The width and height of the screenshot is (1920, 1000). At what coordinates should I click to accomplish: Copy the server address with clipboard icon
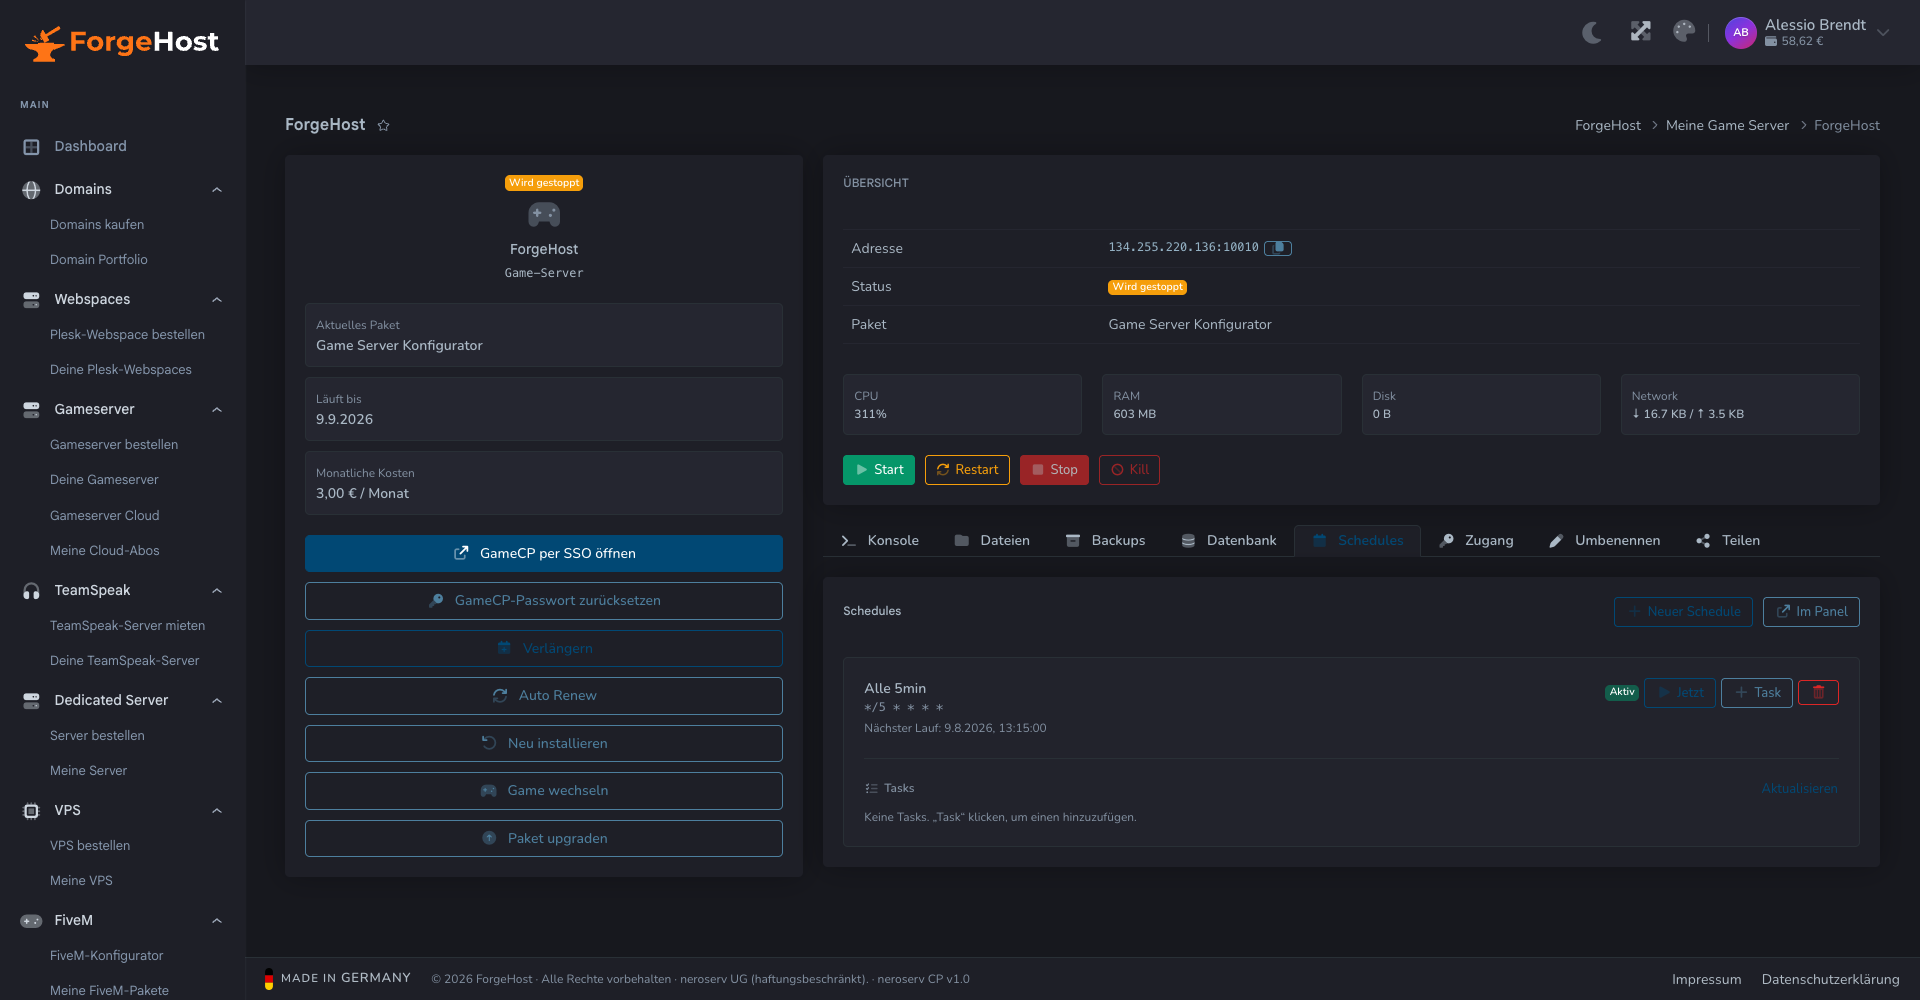tap(1278, 248)
